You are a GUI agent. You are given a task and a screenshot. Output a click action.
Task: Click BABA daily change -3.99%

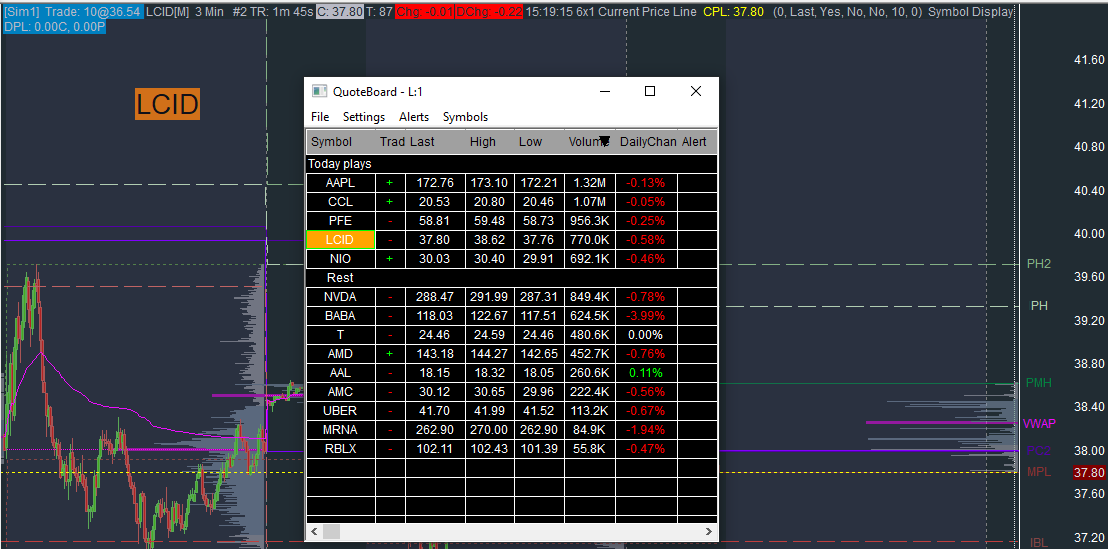pos(647,316)
